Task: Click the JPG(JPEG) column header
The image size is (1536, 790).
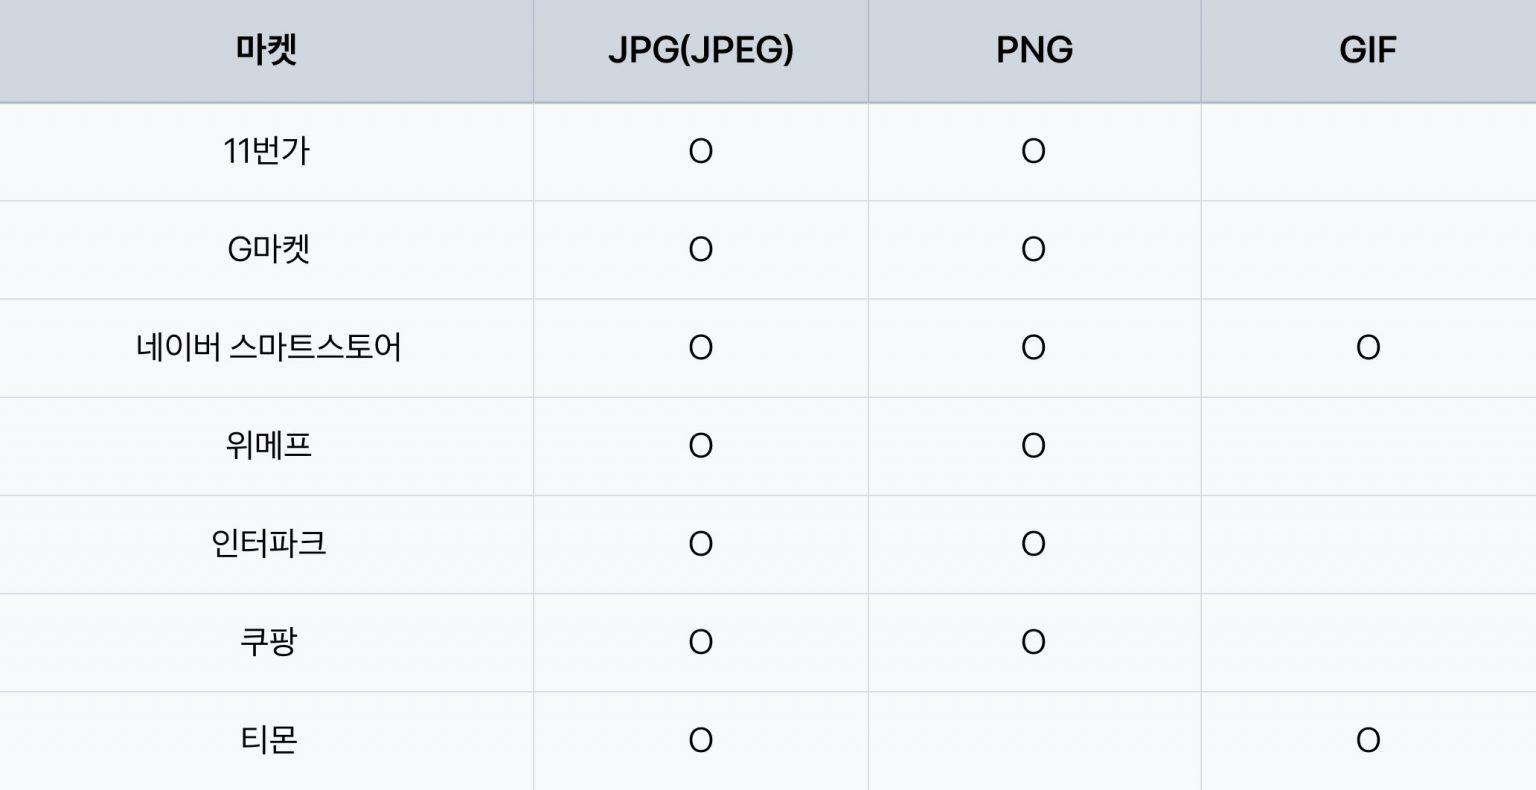Action: [700, 50]
